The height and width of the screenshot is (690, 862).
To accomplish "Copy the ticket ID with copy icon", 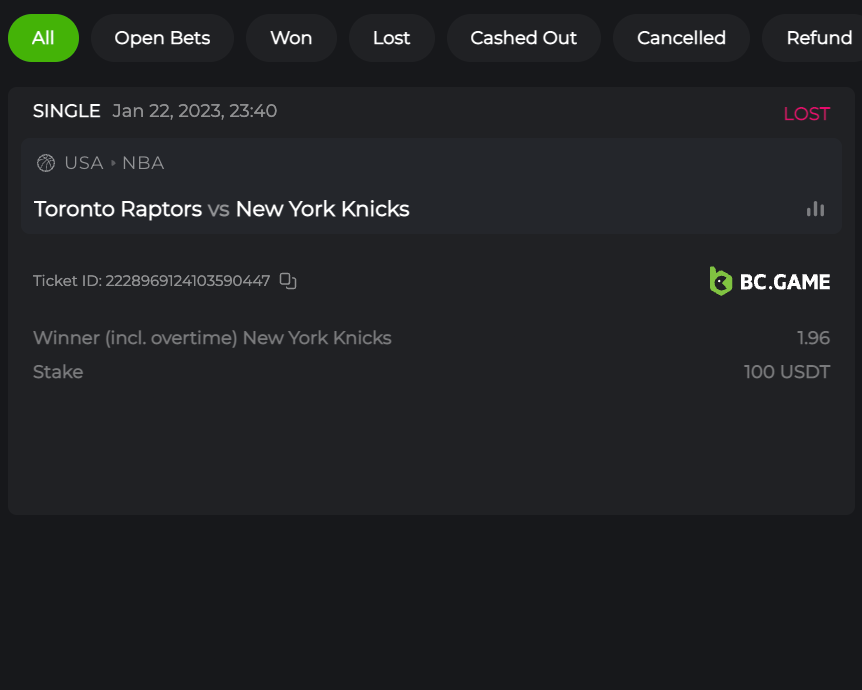I will [x=288, y=281].
